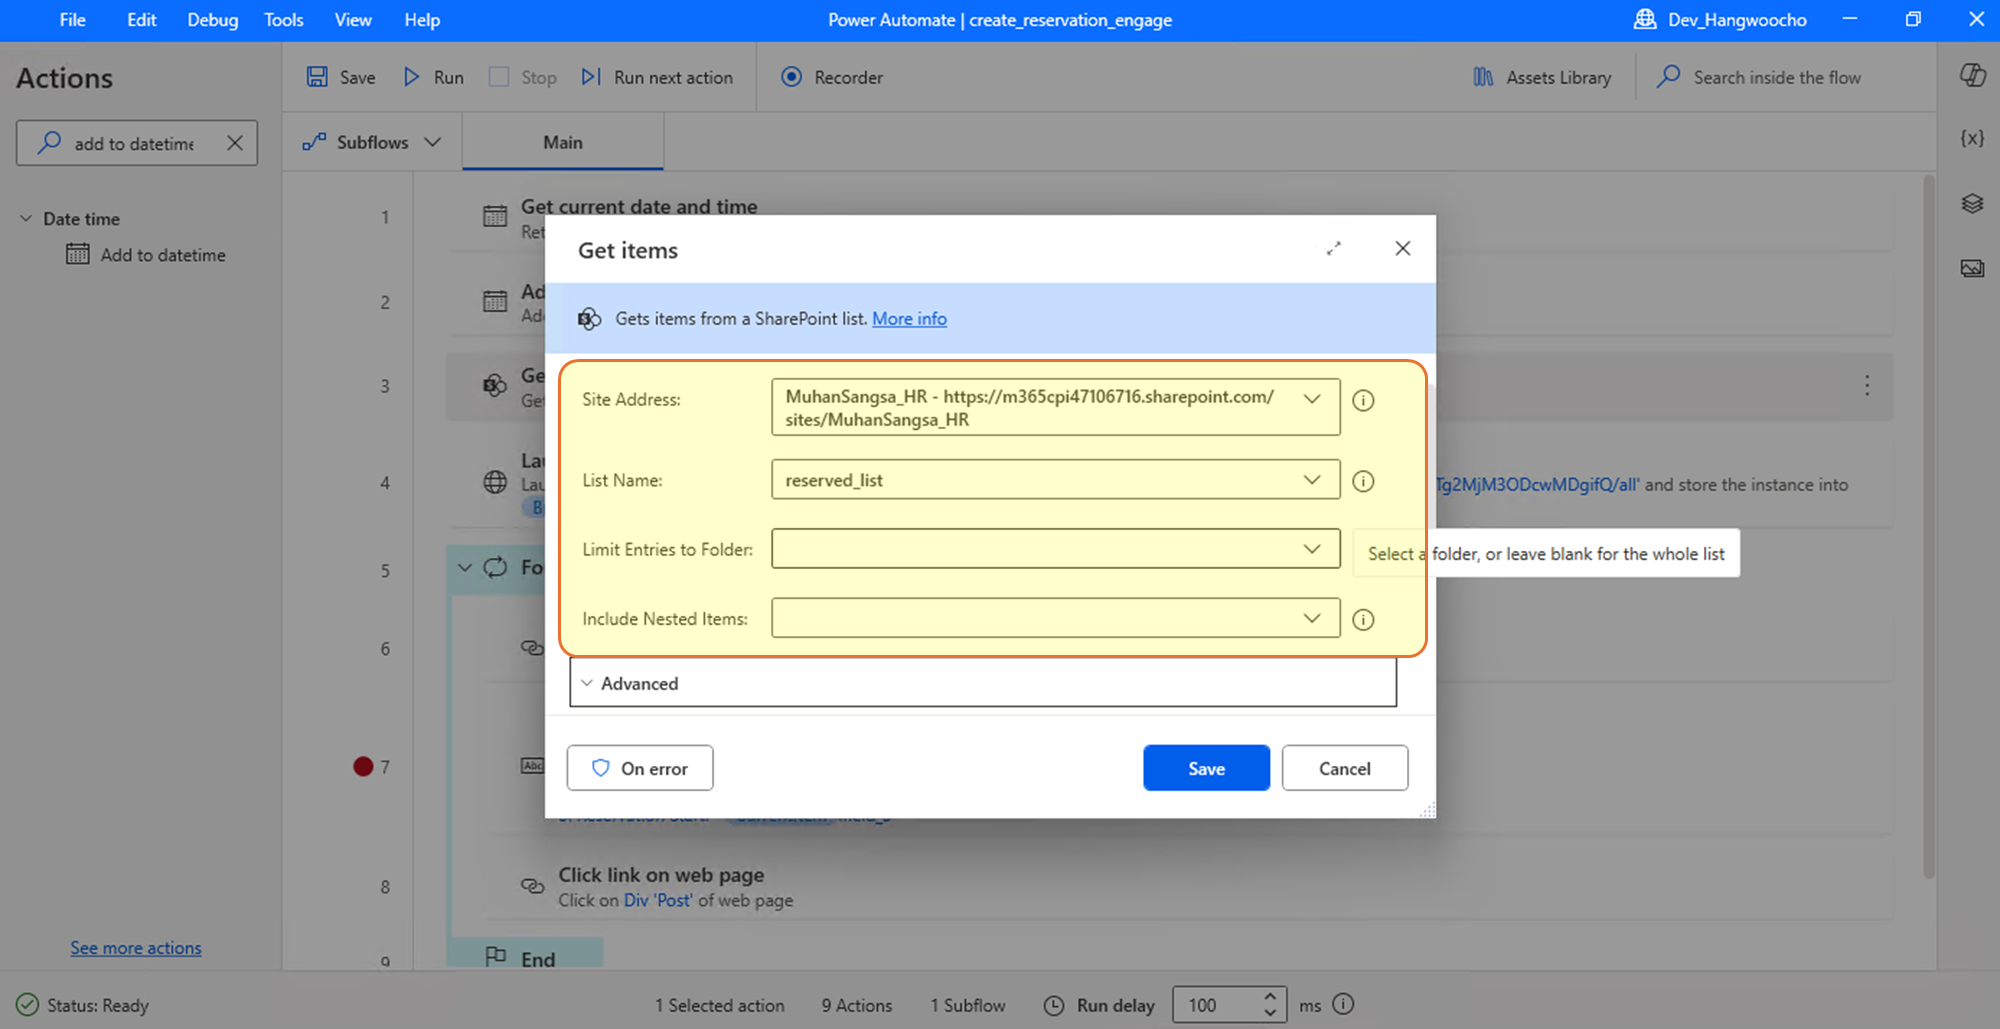Show info for Site Address
2000x1029 pixels.
pos(1363,400)
